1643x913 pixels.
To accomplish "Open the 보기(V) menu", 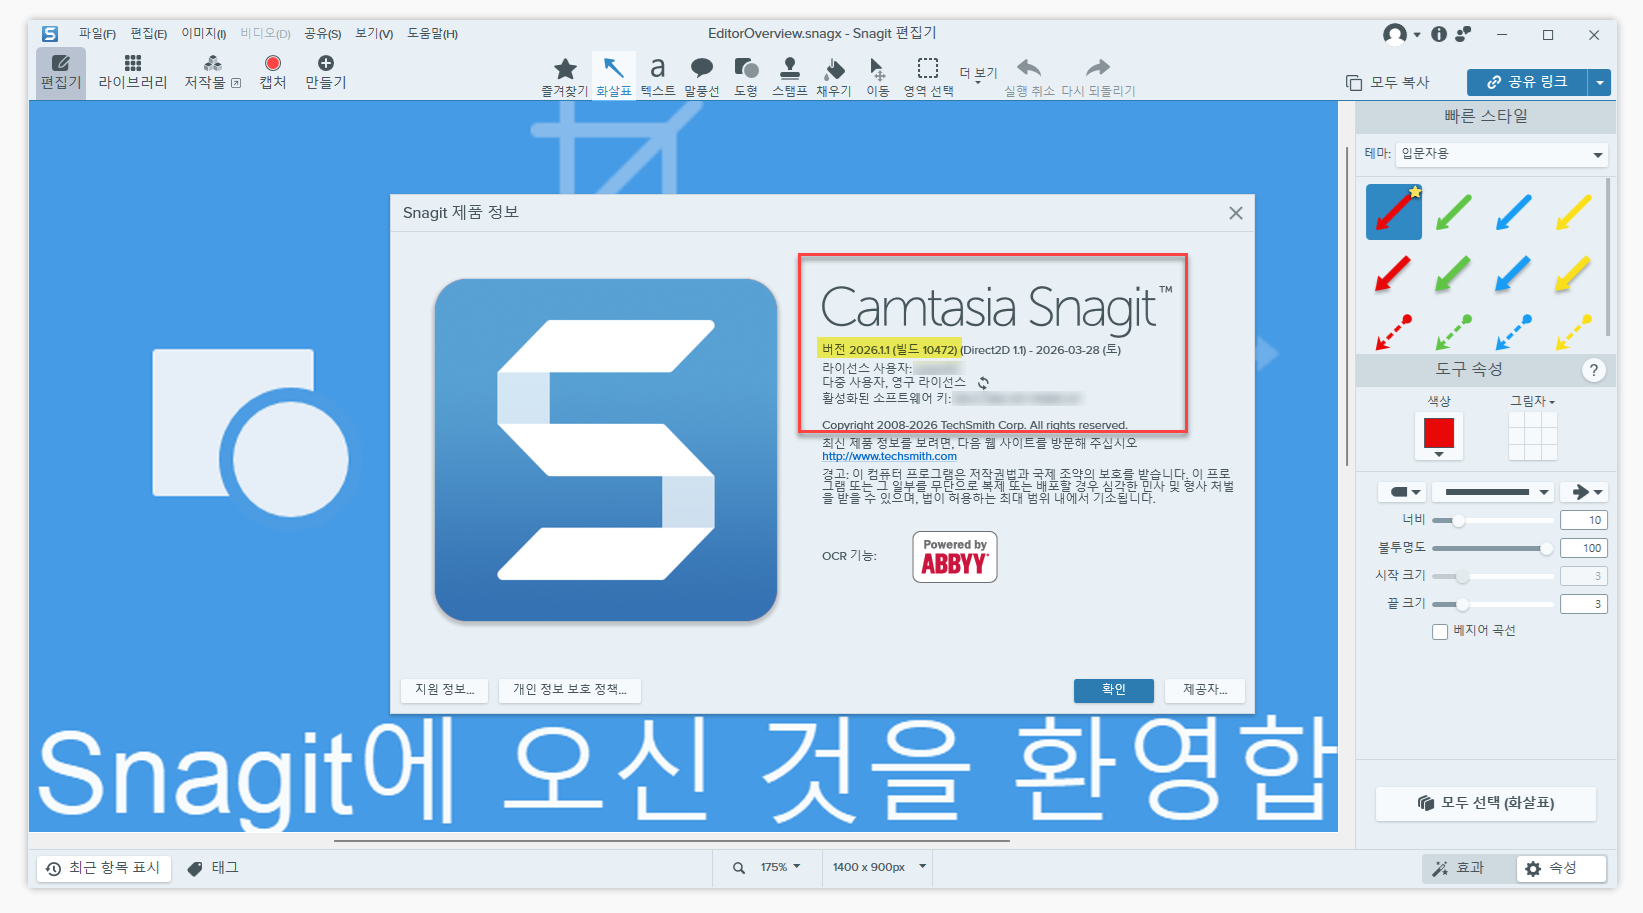I will (374, 34).
